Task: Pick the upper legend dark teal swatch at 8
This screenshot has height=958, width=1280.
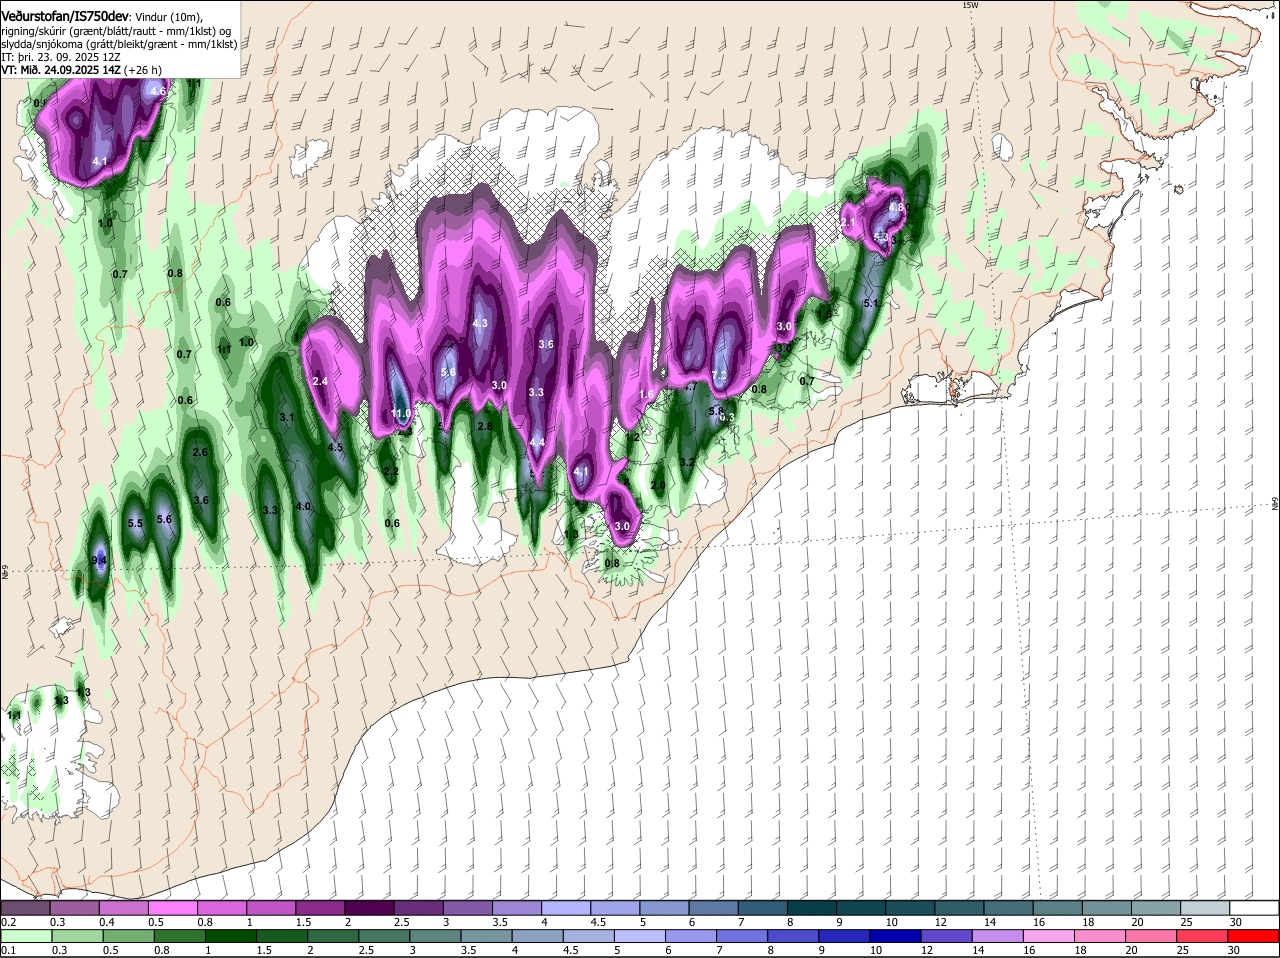Action: (811, 908)
